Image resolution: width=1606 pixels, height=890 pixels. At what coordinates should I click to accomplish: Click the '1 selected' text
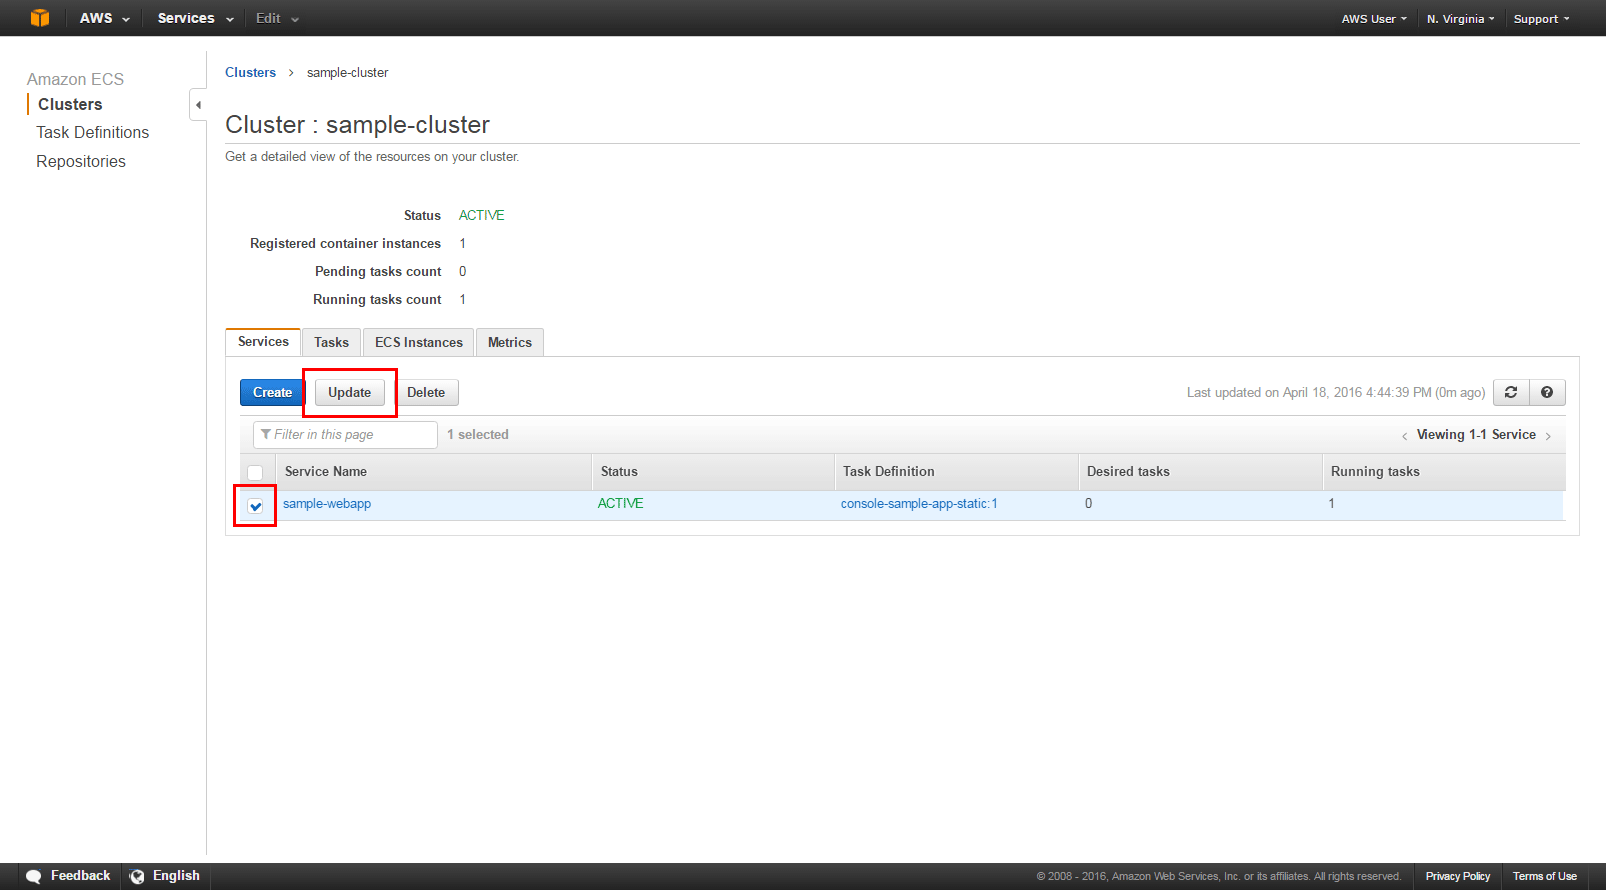pyautogui.click(x=478, y=434)
